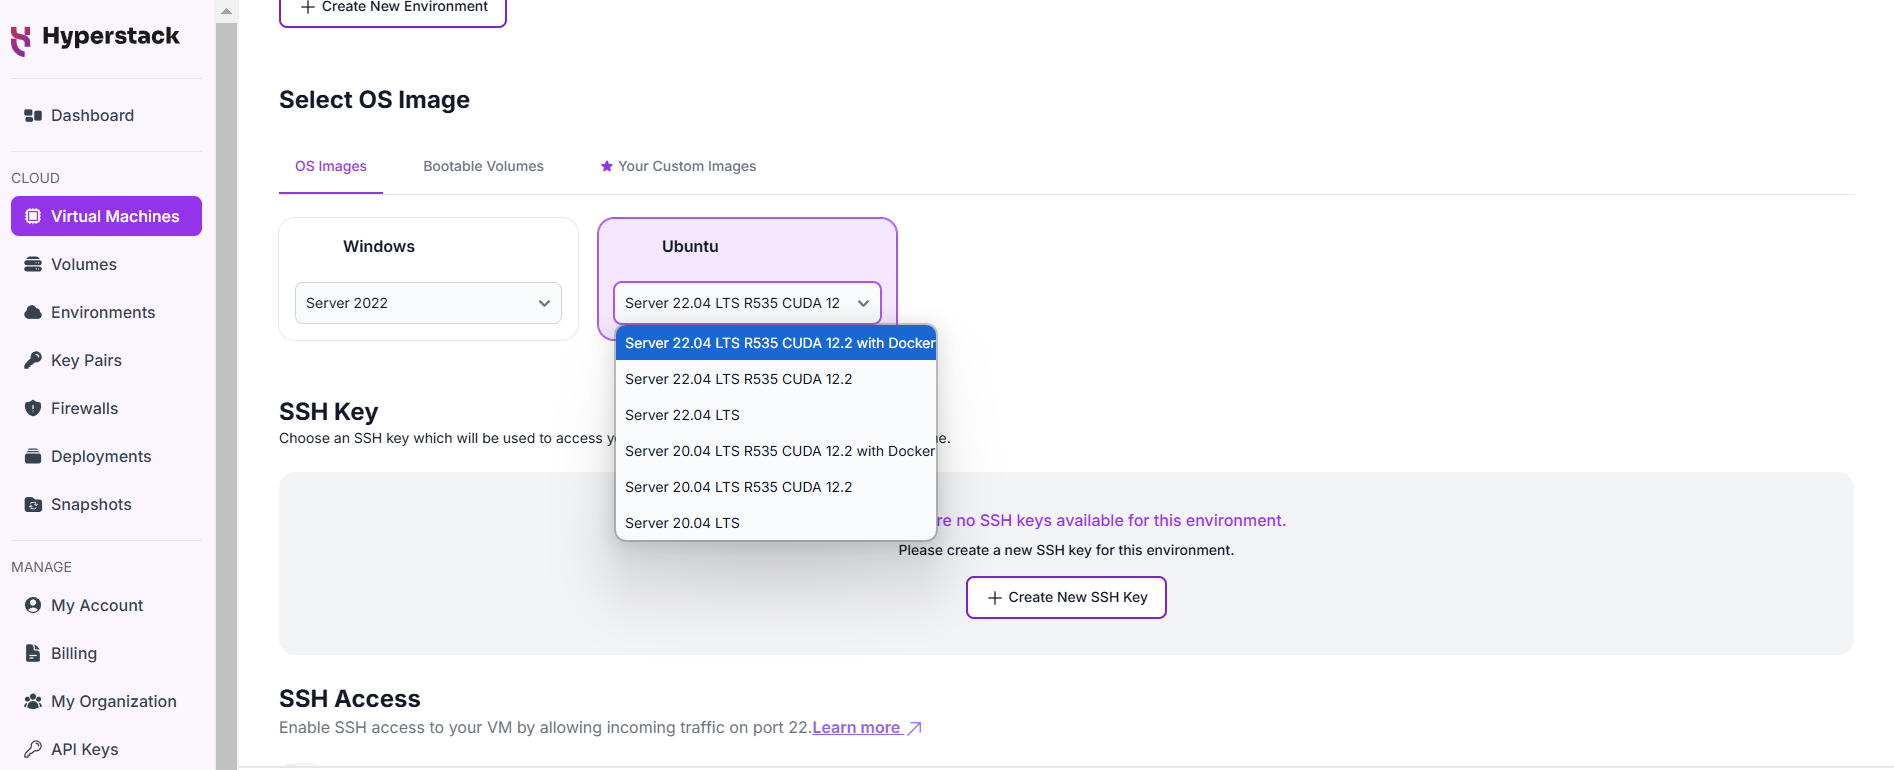Image resolution: width=1894 pixels, height=770 pixels.
Task: Choose plain Server 20.04 LTS option
Action: tap(776, 523)
